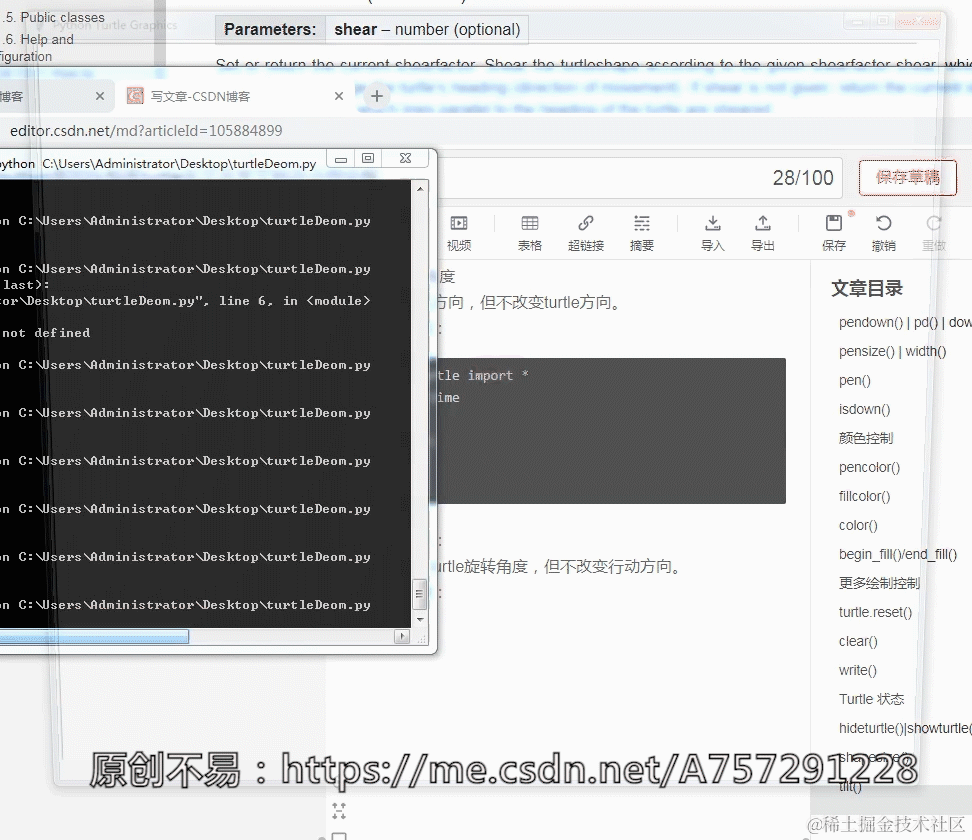Click 'not defined' error text in console

pos(46,333)
